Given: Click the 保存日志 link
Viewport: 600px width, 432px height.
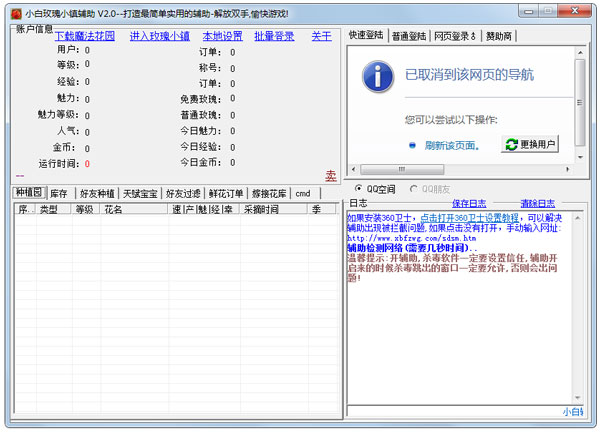Looking at the screenshot, I should [469, 203].
